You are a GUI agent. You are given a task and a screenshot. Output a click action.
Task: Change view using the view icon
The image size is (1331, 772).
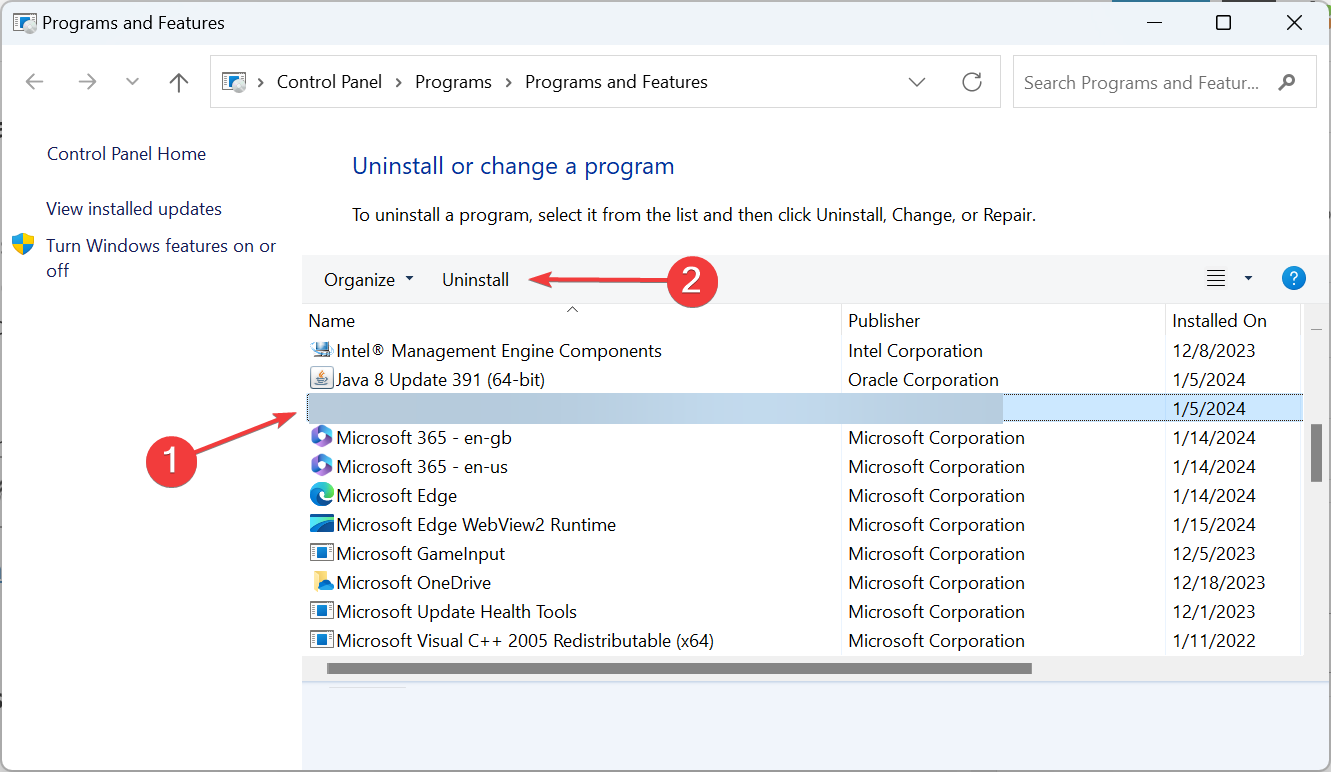1216,279
